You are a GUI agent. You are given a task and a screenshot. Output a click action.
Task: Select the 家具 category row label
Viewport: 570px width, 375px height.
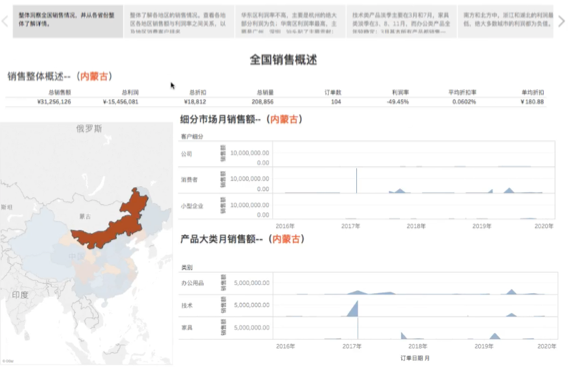(187, 328)
